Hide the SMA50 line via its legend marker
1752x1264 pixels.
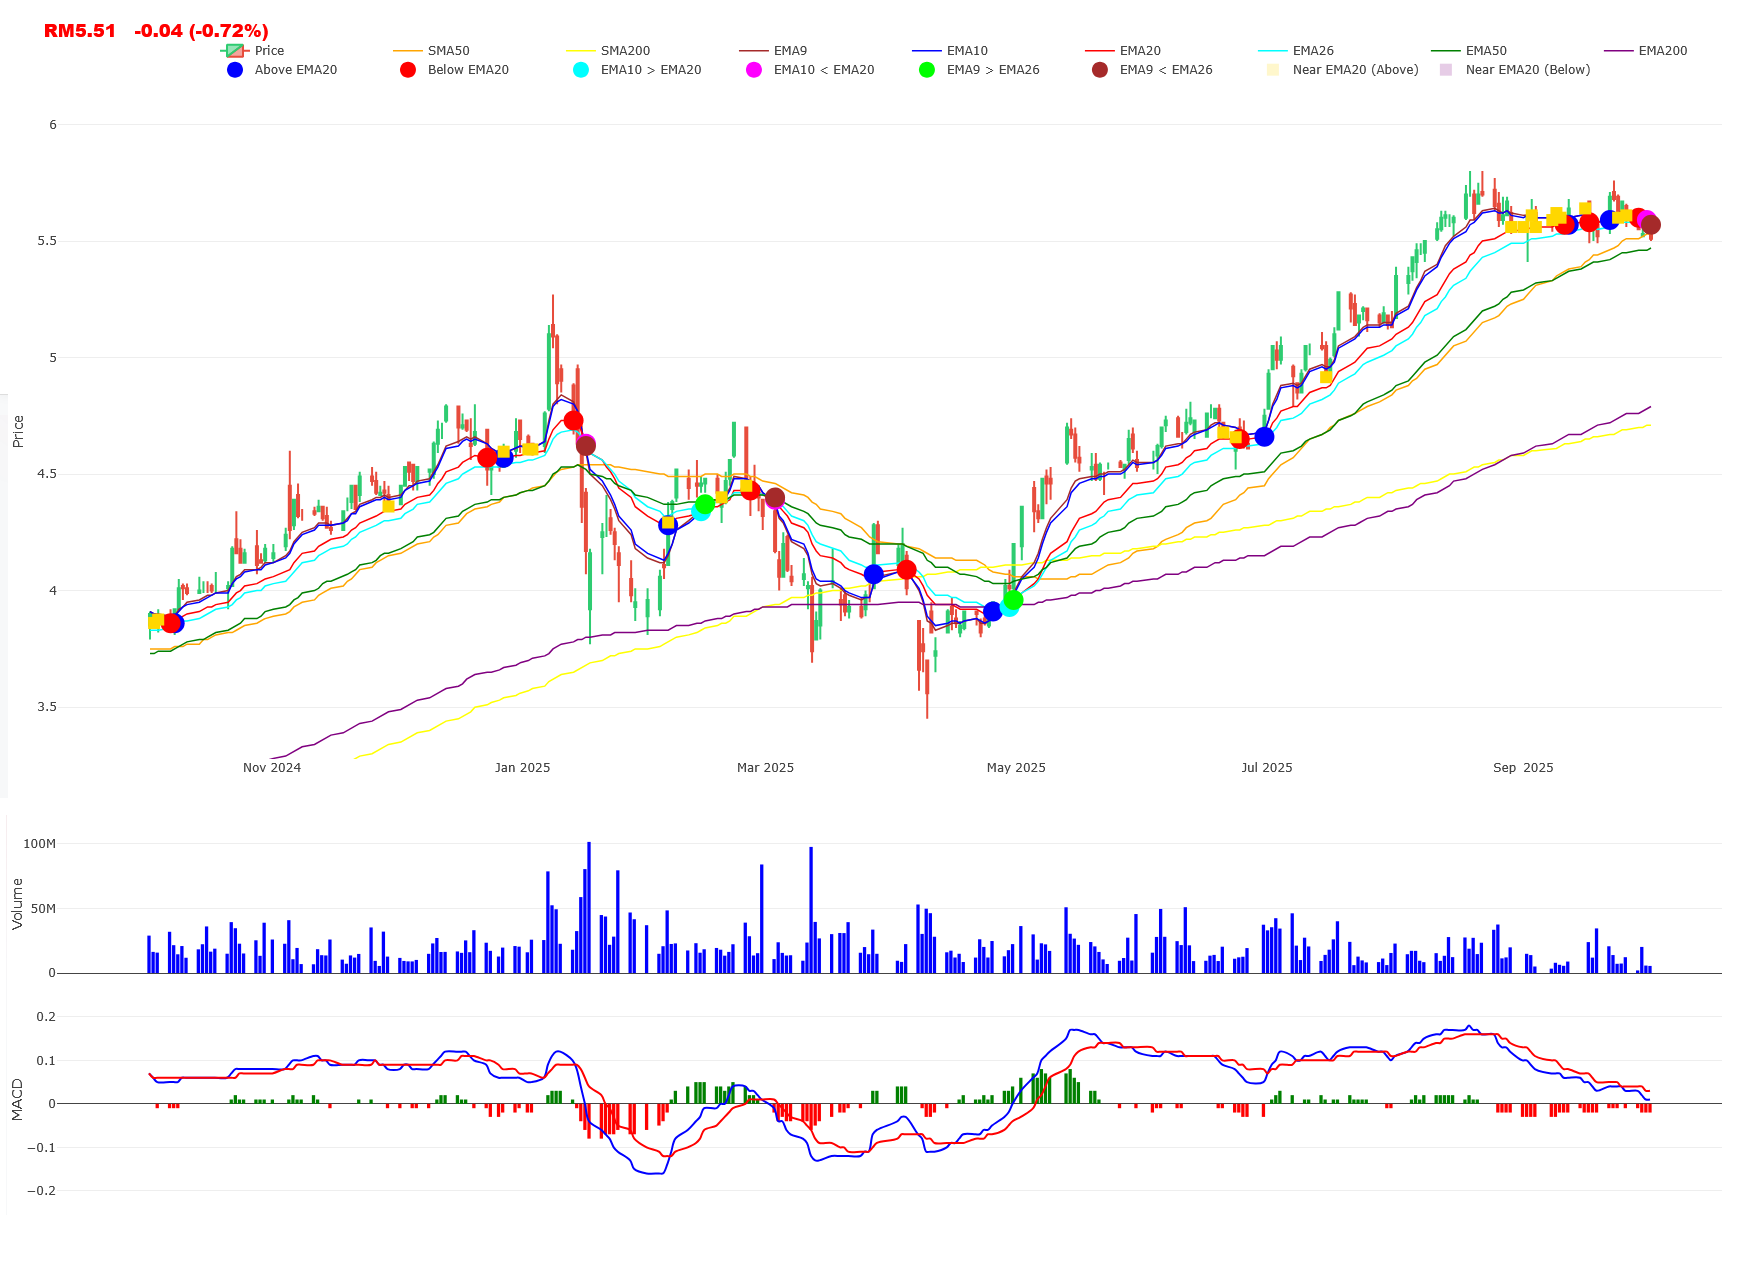(410, 50)
